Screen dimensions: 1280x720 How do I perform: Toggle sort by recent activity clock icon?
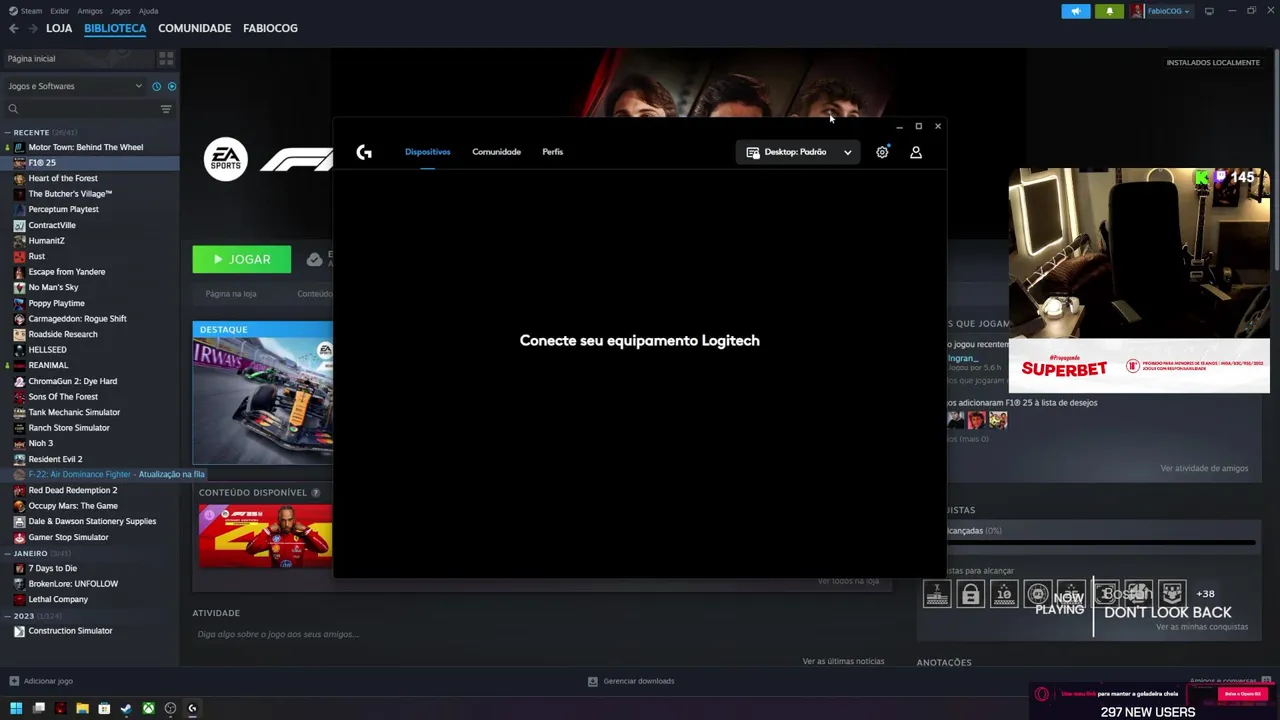tap(156, 86)
